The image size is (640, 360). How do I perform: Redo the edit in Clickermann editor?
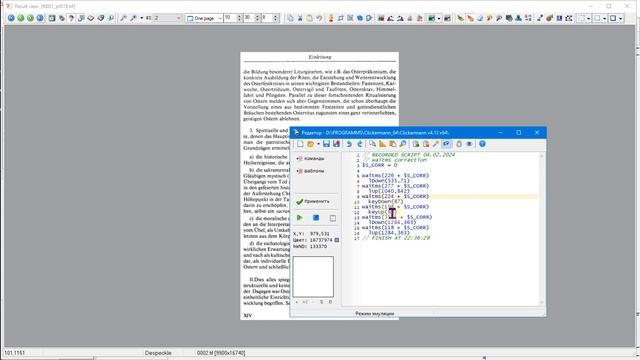(x=360, y=144)
